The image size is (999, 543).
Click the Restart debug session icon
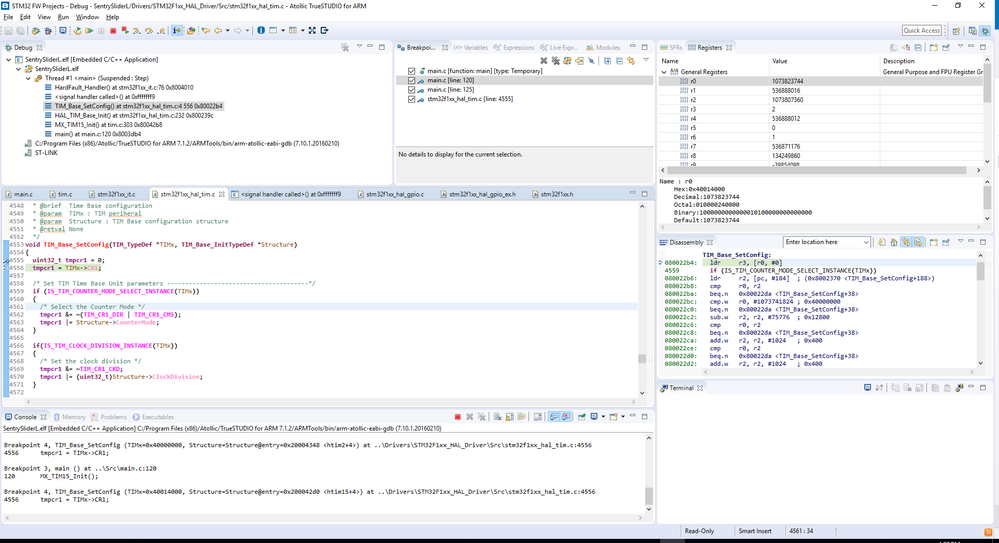[x=78, y=31]
